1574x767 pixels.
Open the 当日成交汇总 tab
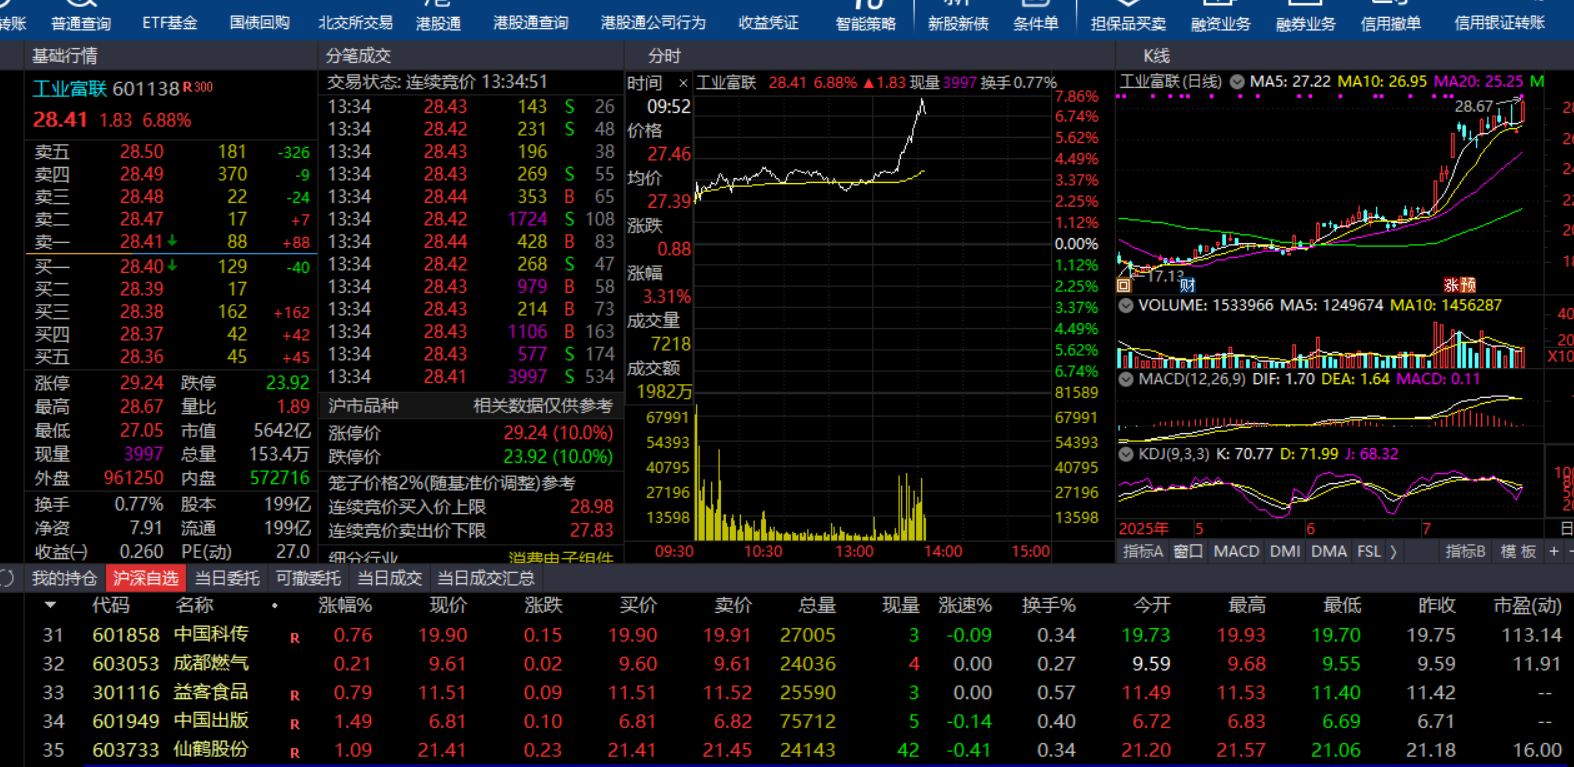[x=486, y=578]
